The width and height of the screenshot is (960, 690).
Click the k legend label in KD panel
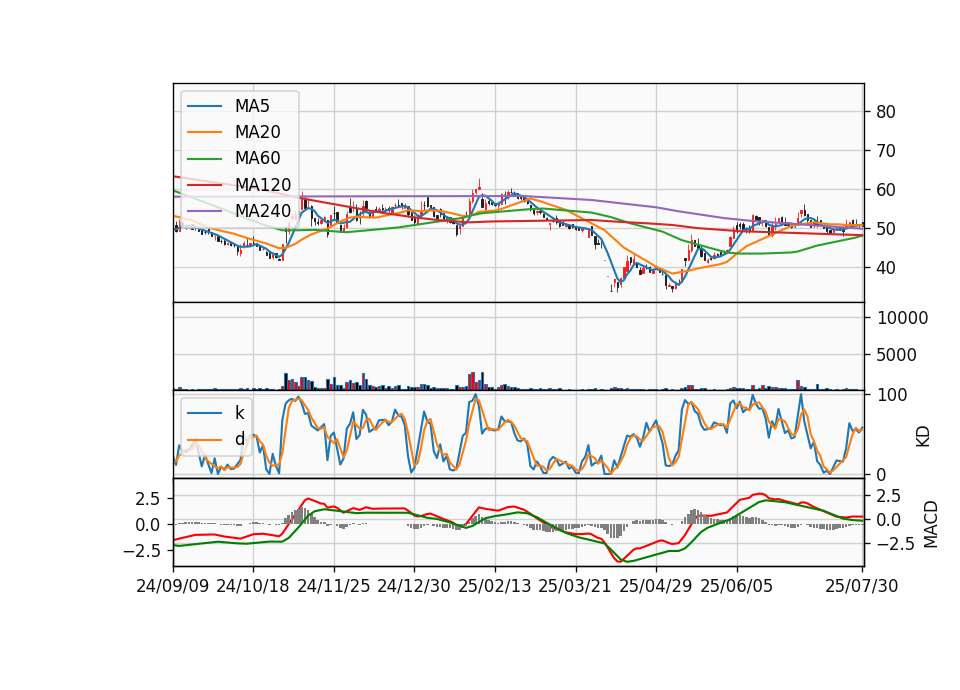pyautogui.click(x=239, y=413)
